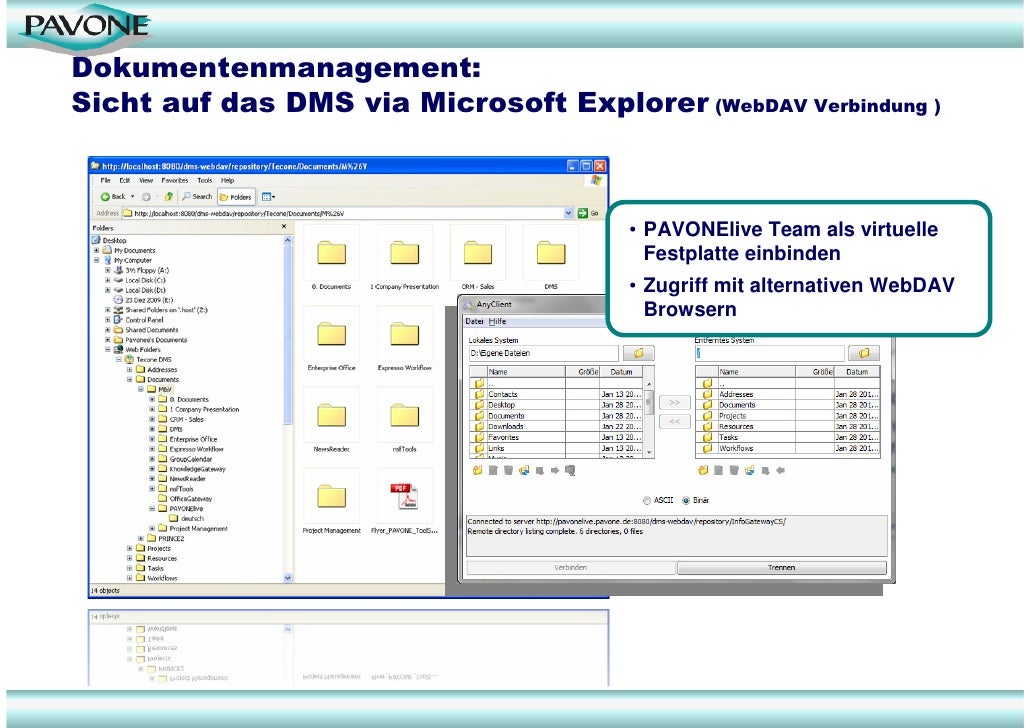Viewport: 1030px width, 728px height.
Task: Open AnyClient Hilfe menu
Action: click(497, 321)
